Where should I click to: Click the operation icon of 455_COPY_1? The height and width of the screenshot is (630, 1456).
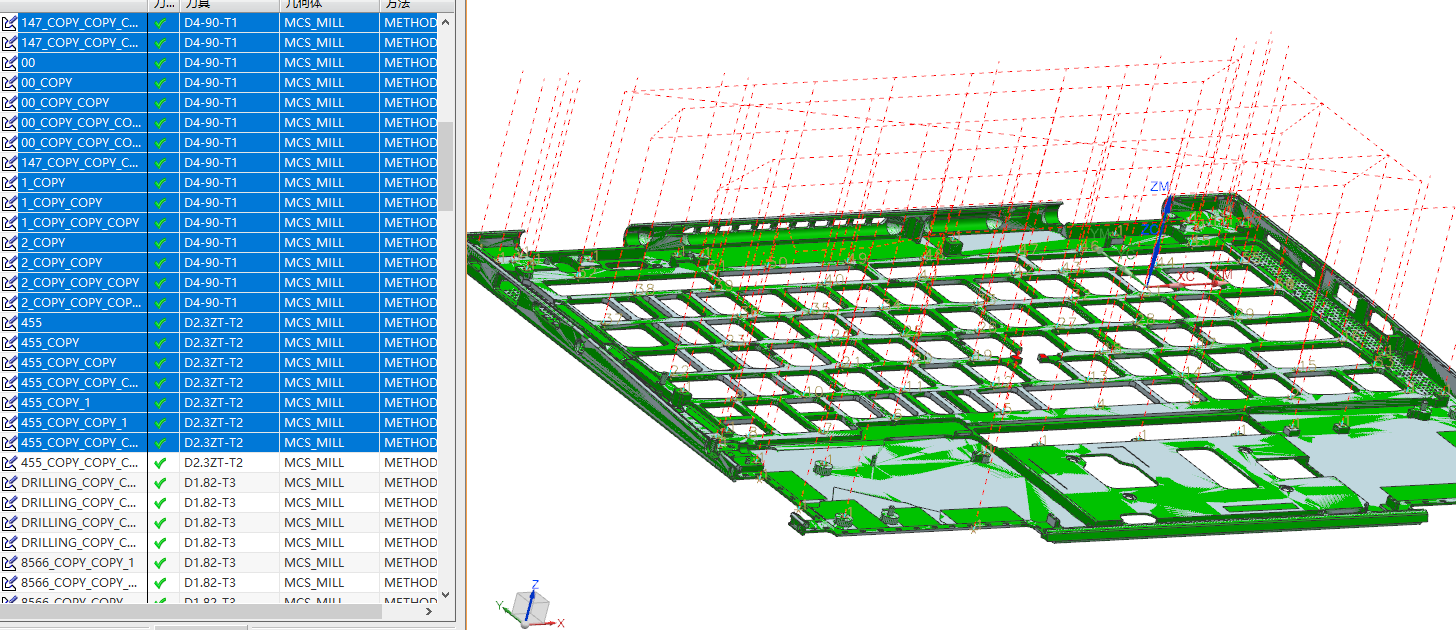pos(9,403)
